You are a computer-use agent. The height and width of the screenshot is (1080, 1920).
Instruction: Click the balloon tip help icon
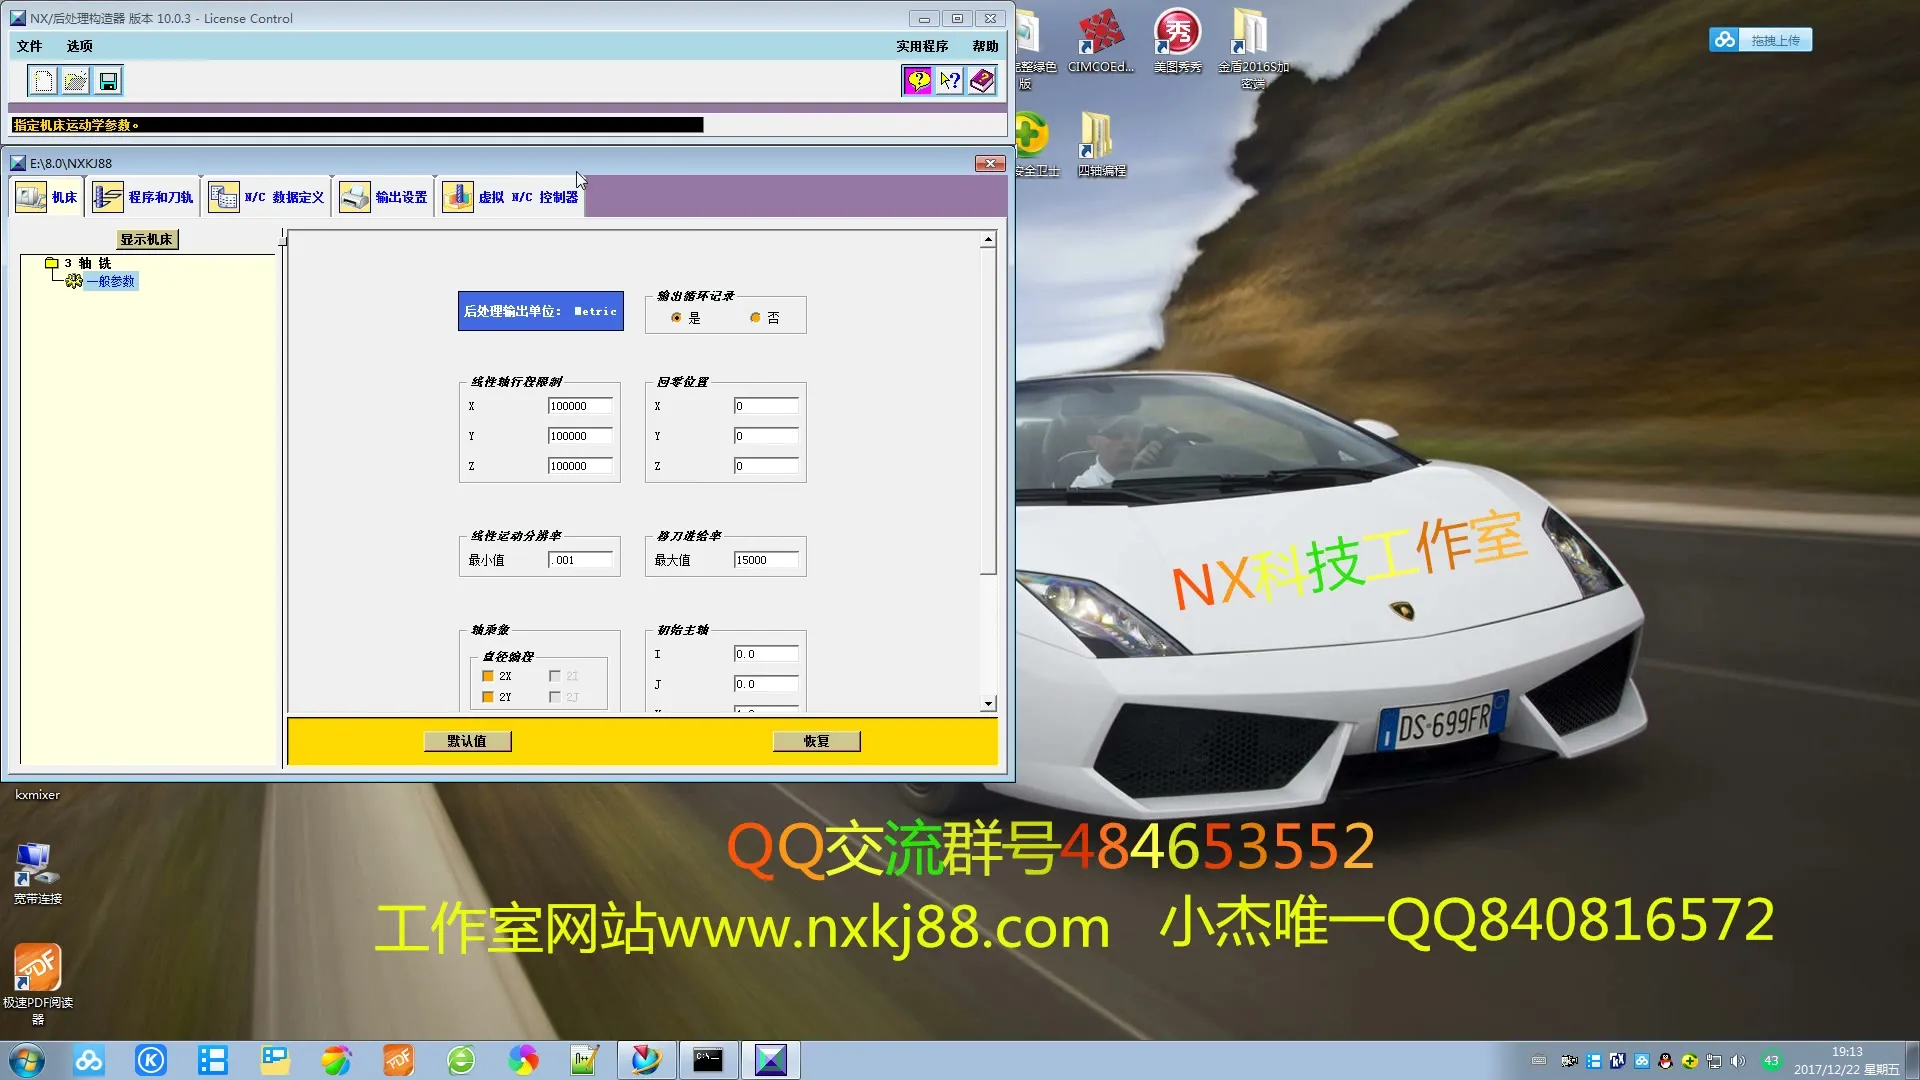click(x=917, y=81)
